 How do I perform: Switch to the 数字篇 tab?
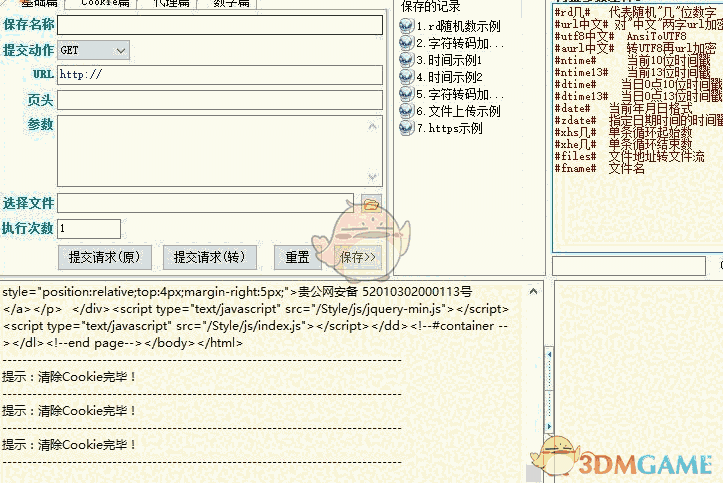click(x=231, y=3)
